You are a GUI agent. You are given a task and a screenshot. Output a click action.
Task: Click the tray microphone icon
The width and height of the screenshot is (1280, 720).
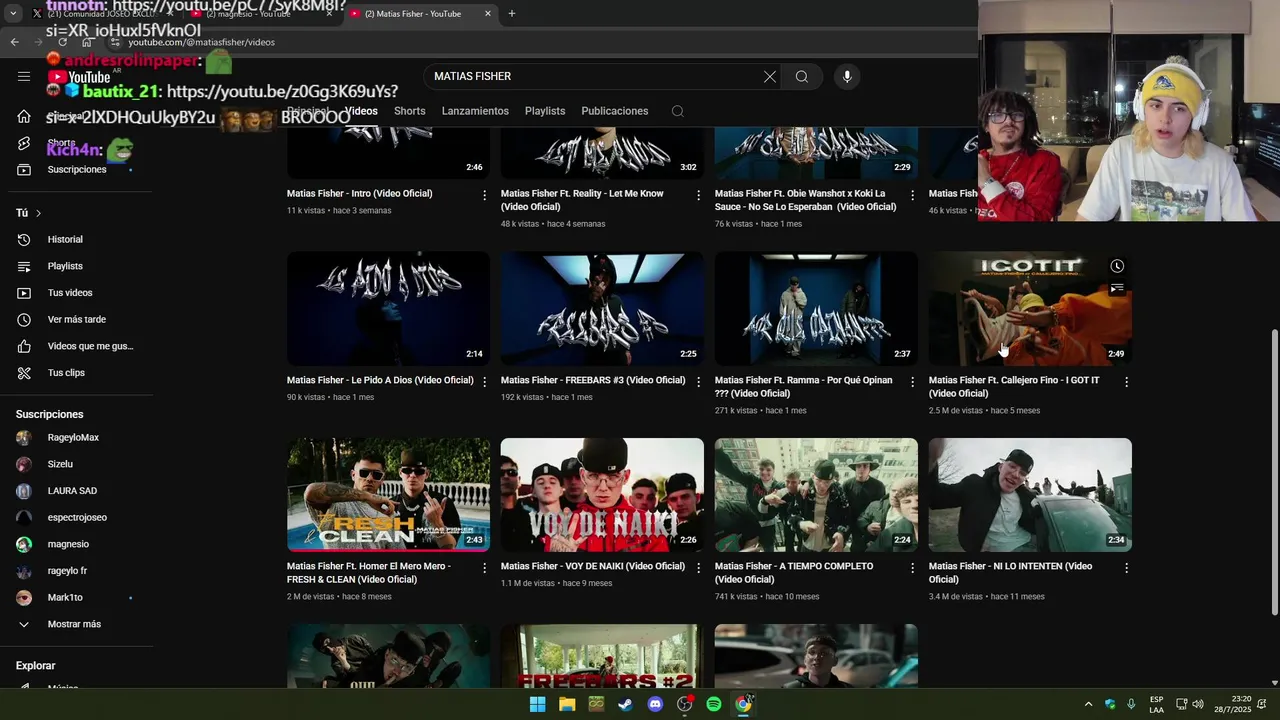(1131, 704)
